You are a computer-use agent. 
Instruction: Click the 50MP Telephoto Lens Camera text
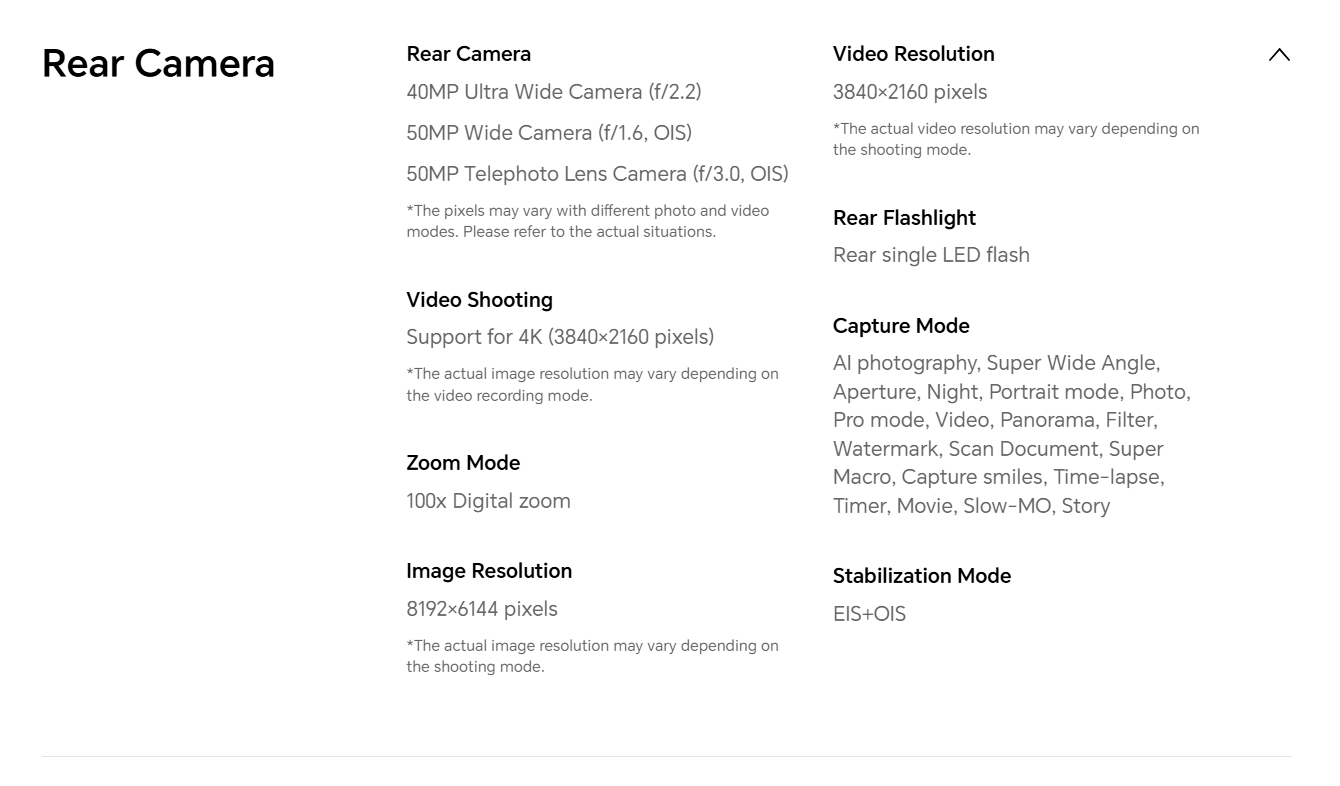click(x=597, y=174)
